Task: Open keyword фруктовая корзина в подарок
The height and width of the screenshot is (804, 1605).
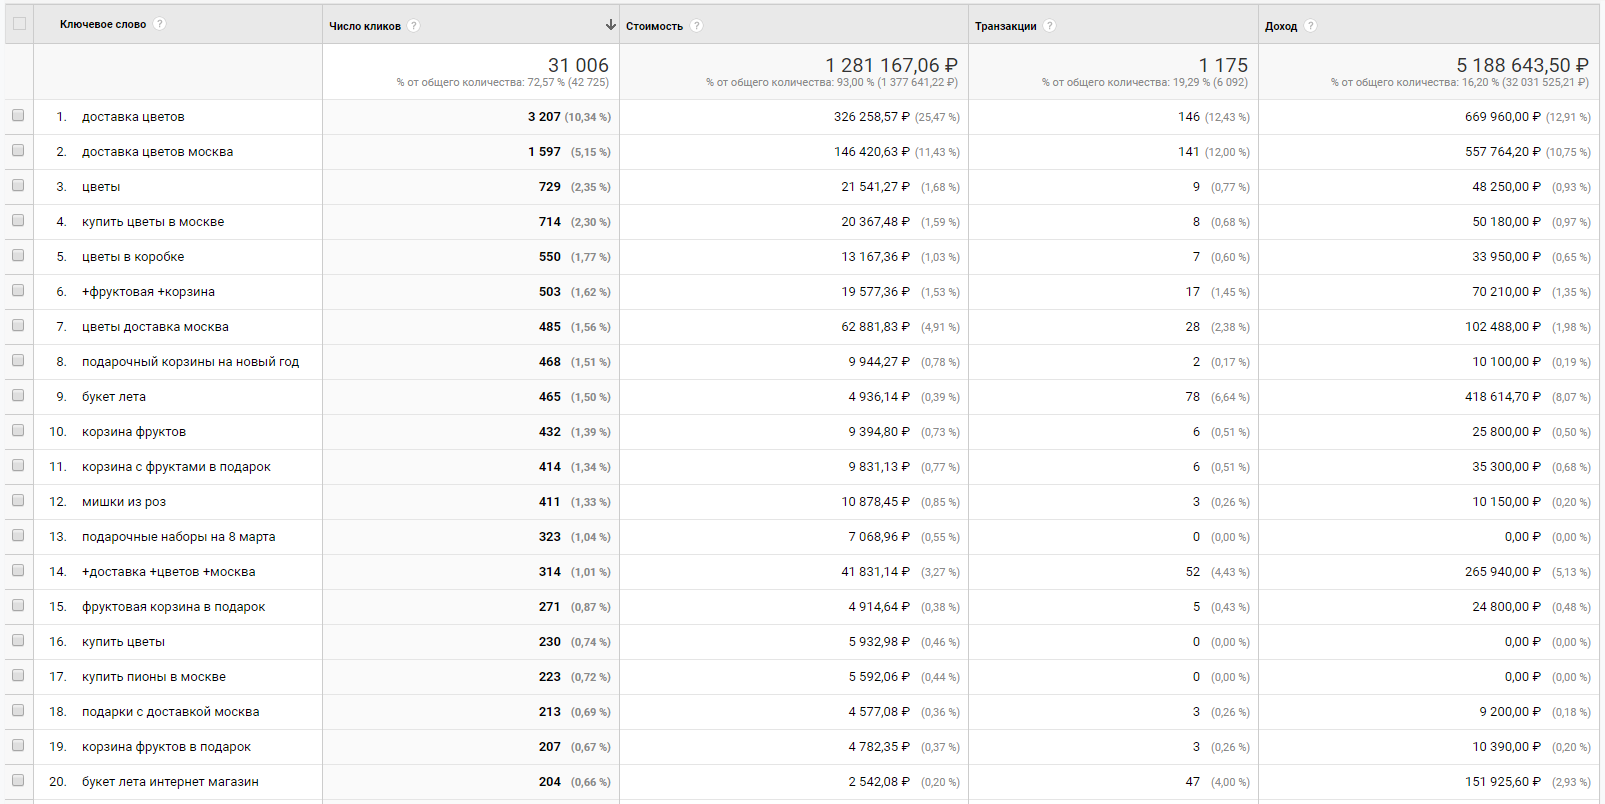Action: pos(173,607)
